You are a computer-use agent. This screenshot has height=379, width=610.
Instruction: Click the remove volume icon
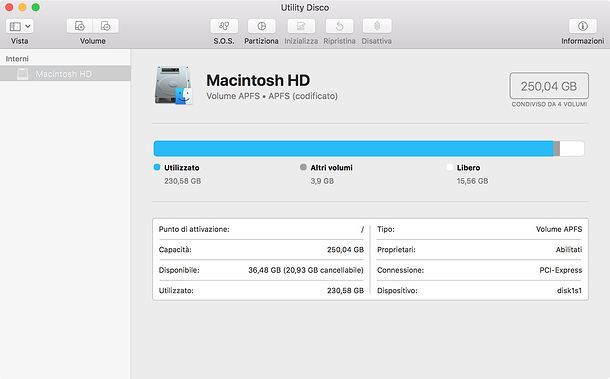[x=105, y=26]
